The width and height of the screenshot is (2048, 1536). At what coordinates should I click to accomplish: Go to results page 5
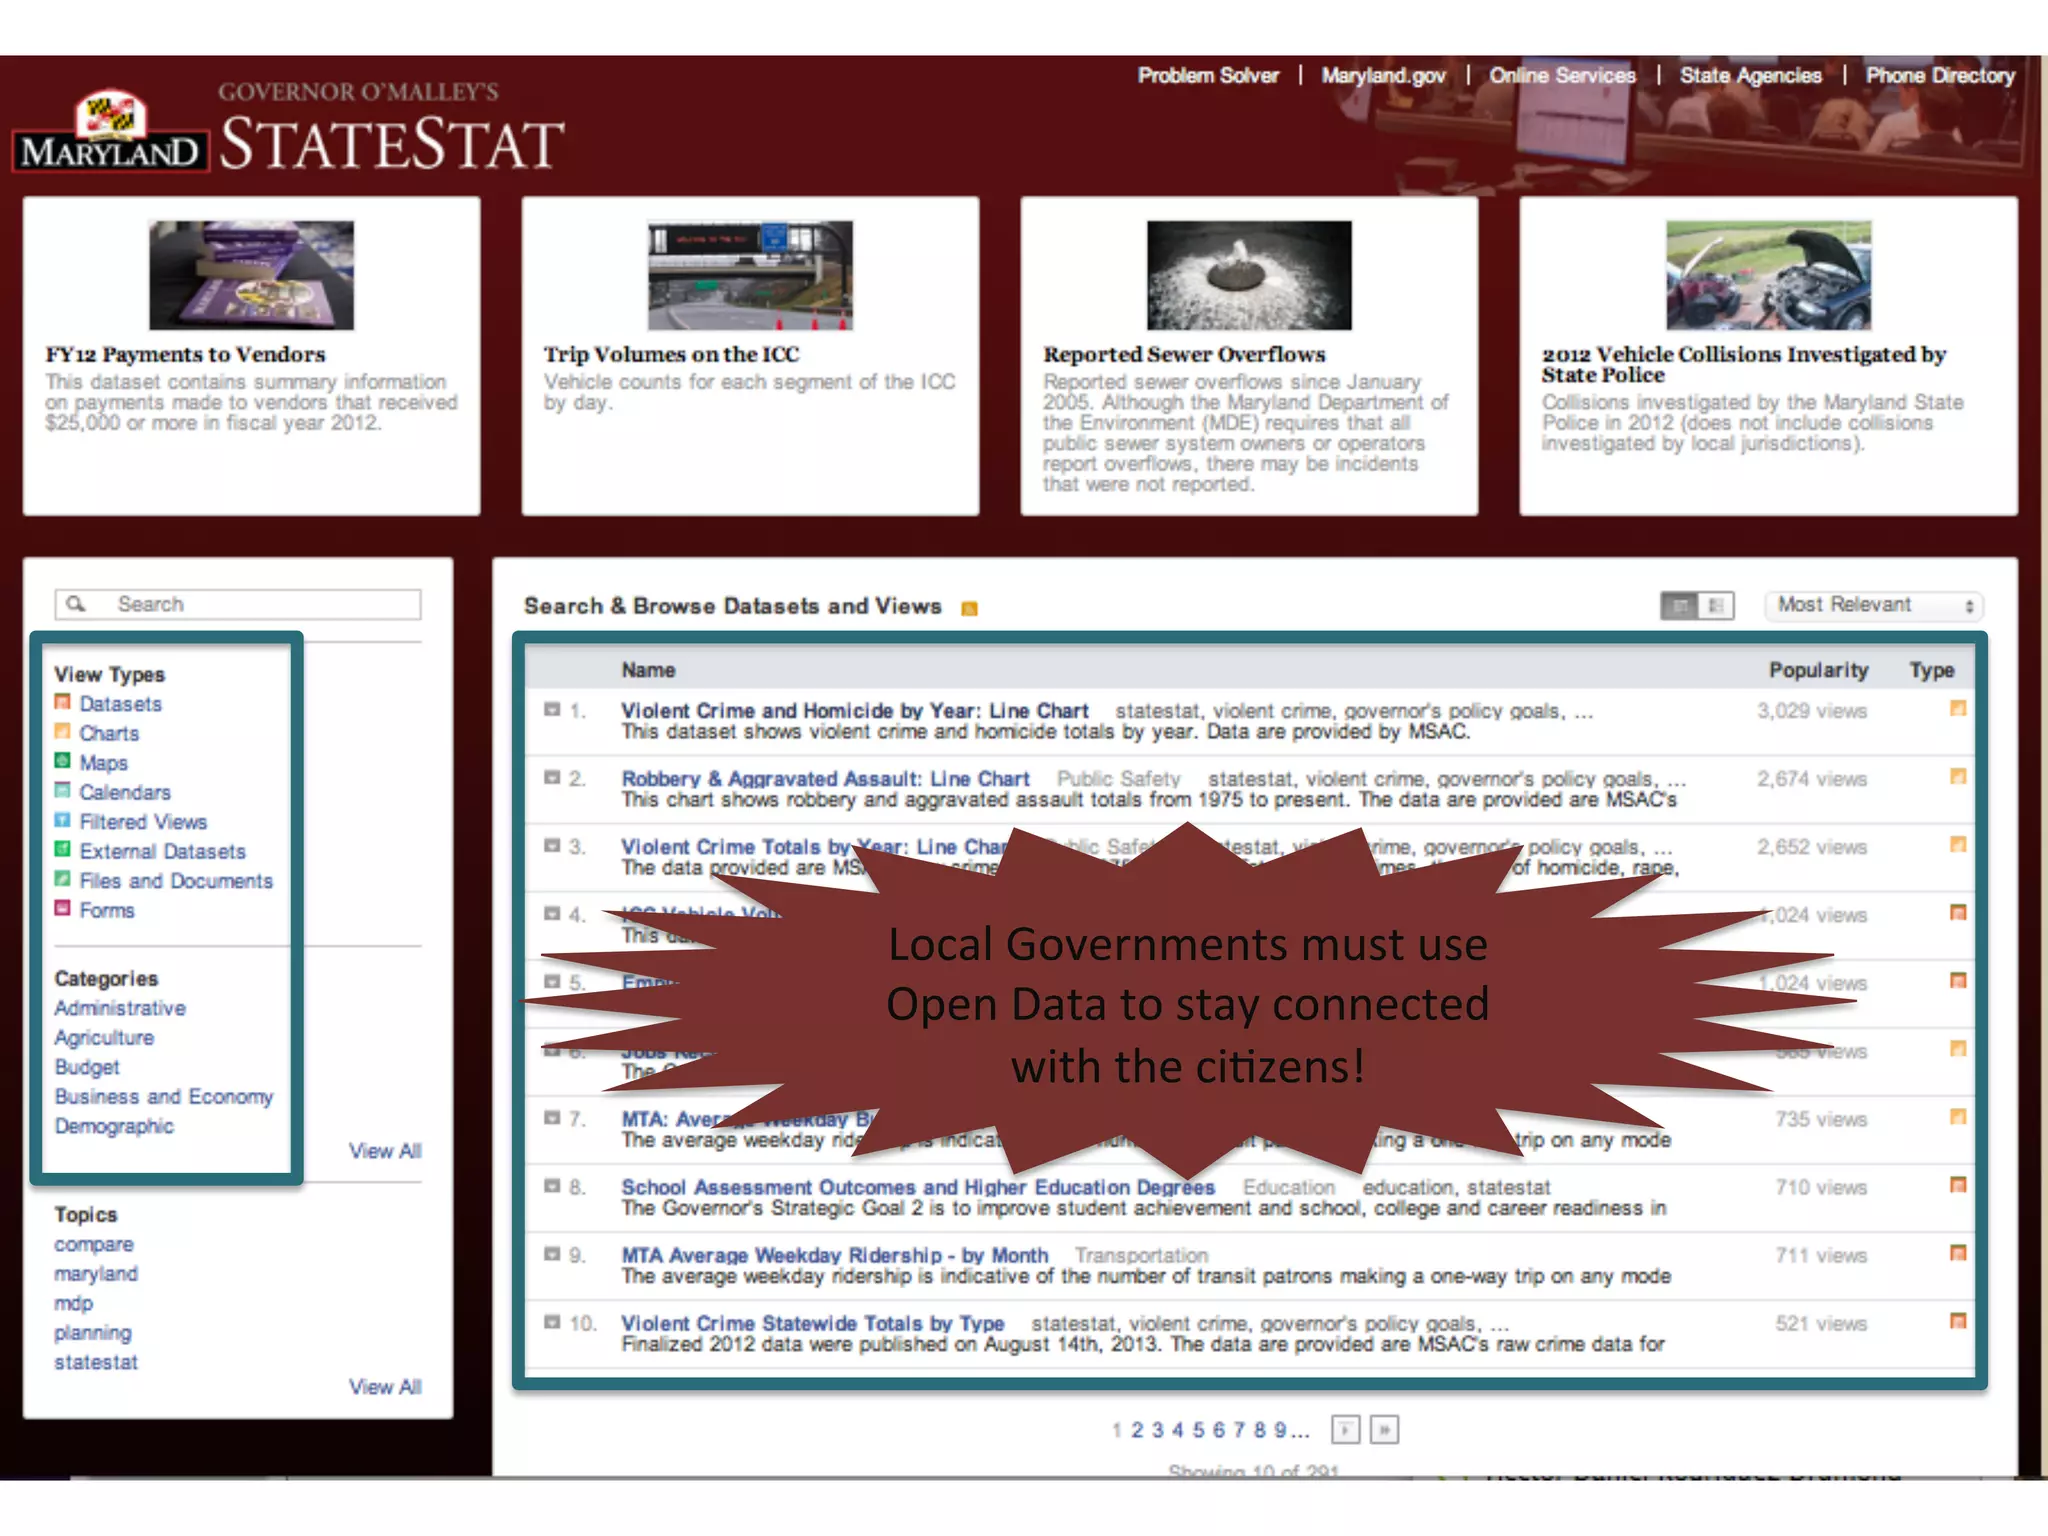pos(1198,1430)
